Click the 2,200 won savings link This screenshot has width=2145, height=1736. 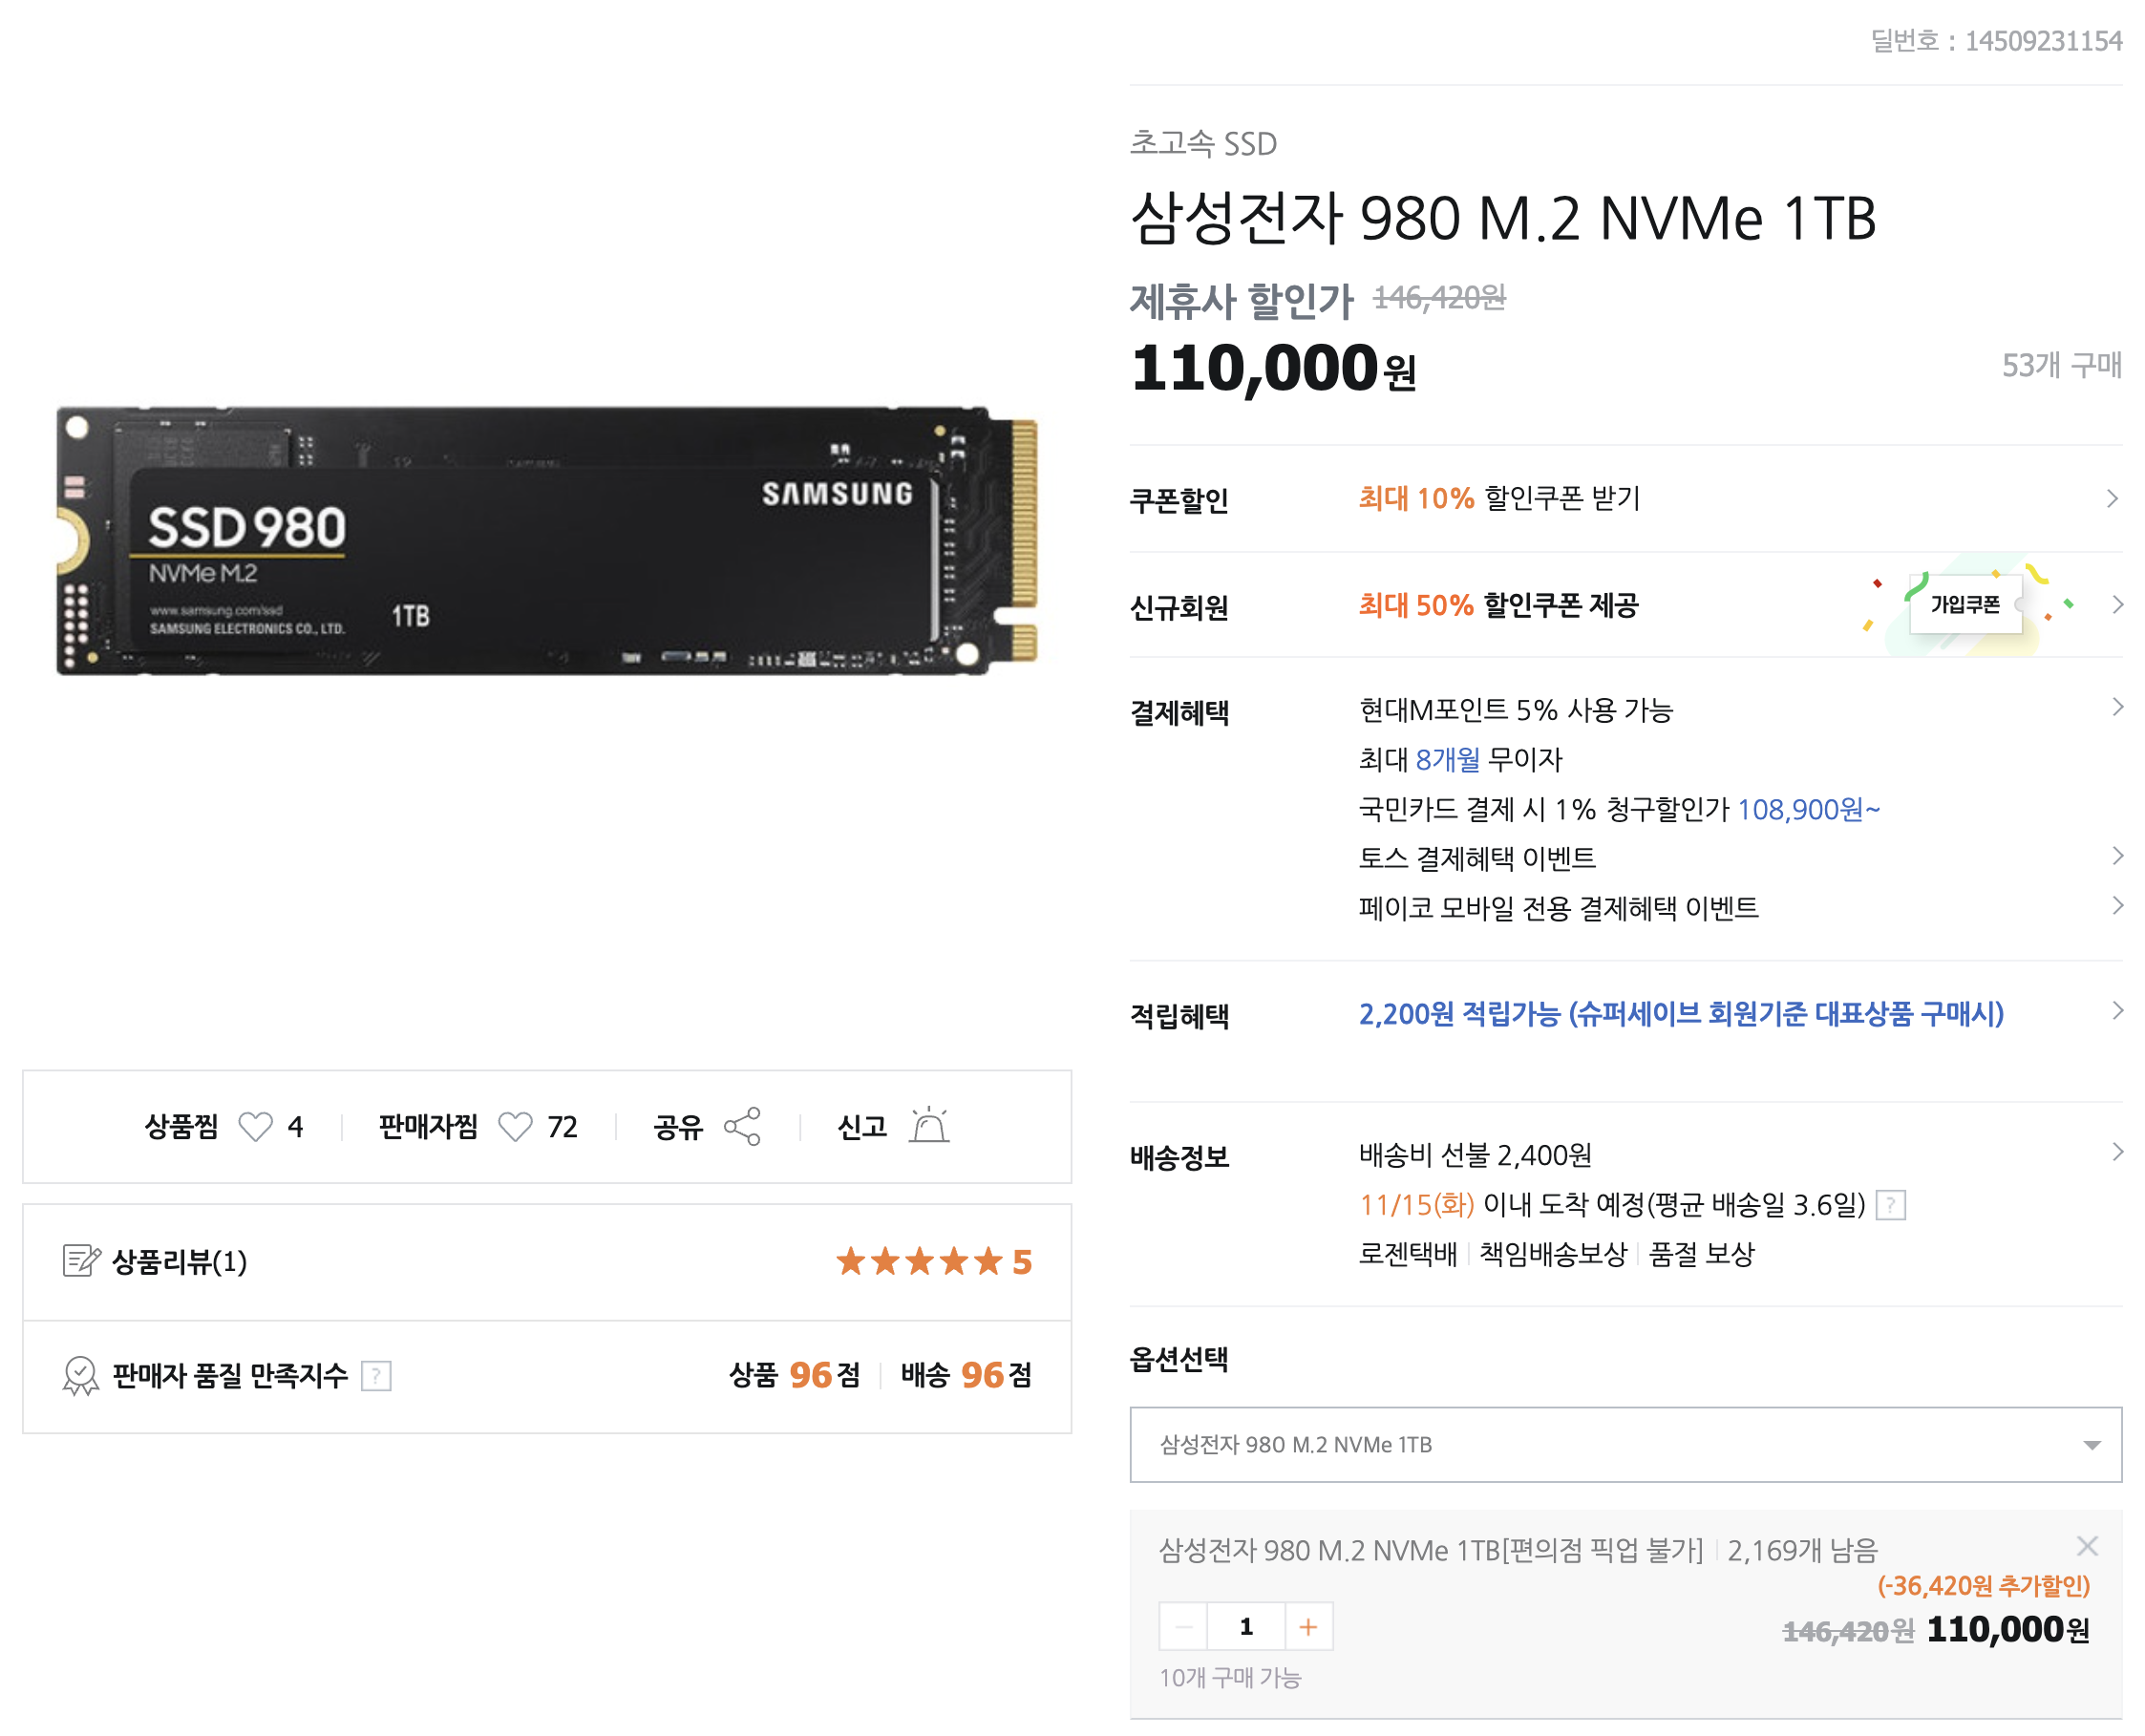[1681, 1015]
